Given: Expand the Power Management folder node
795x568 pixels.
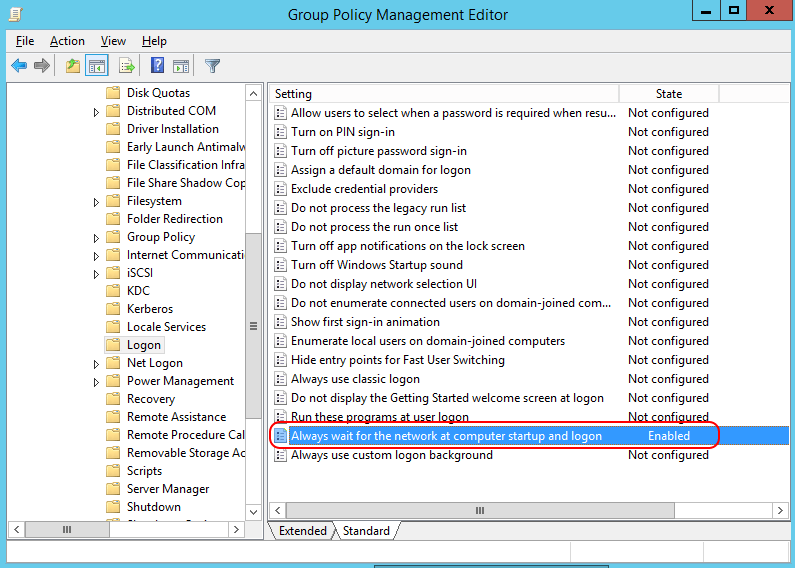Looking at the screenshot, I should 96,382.
